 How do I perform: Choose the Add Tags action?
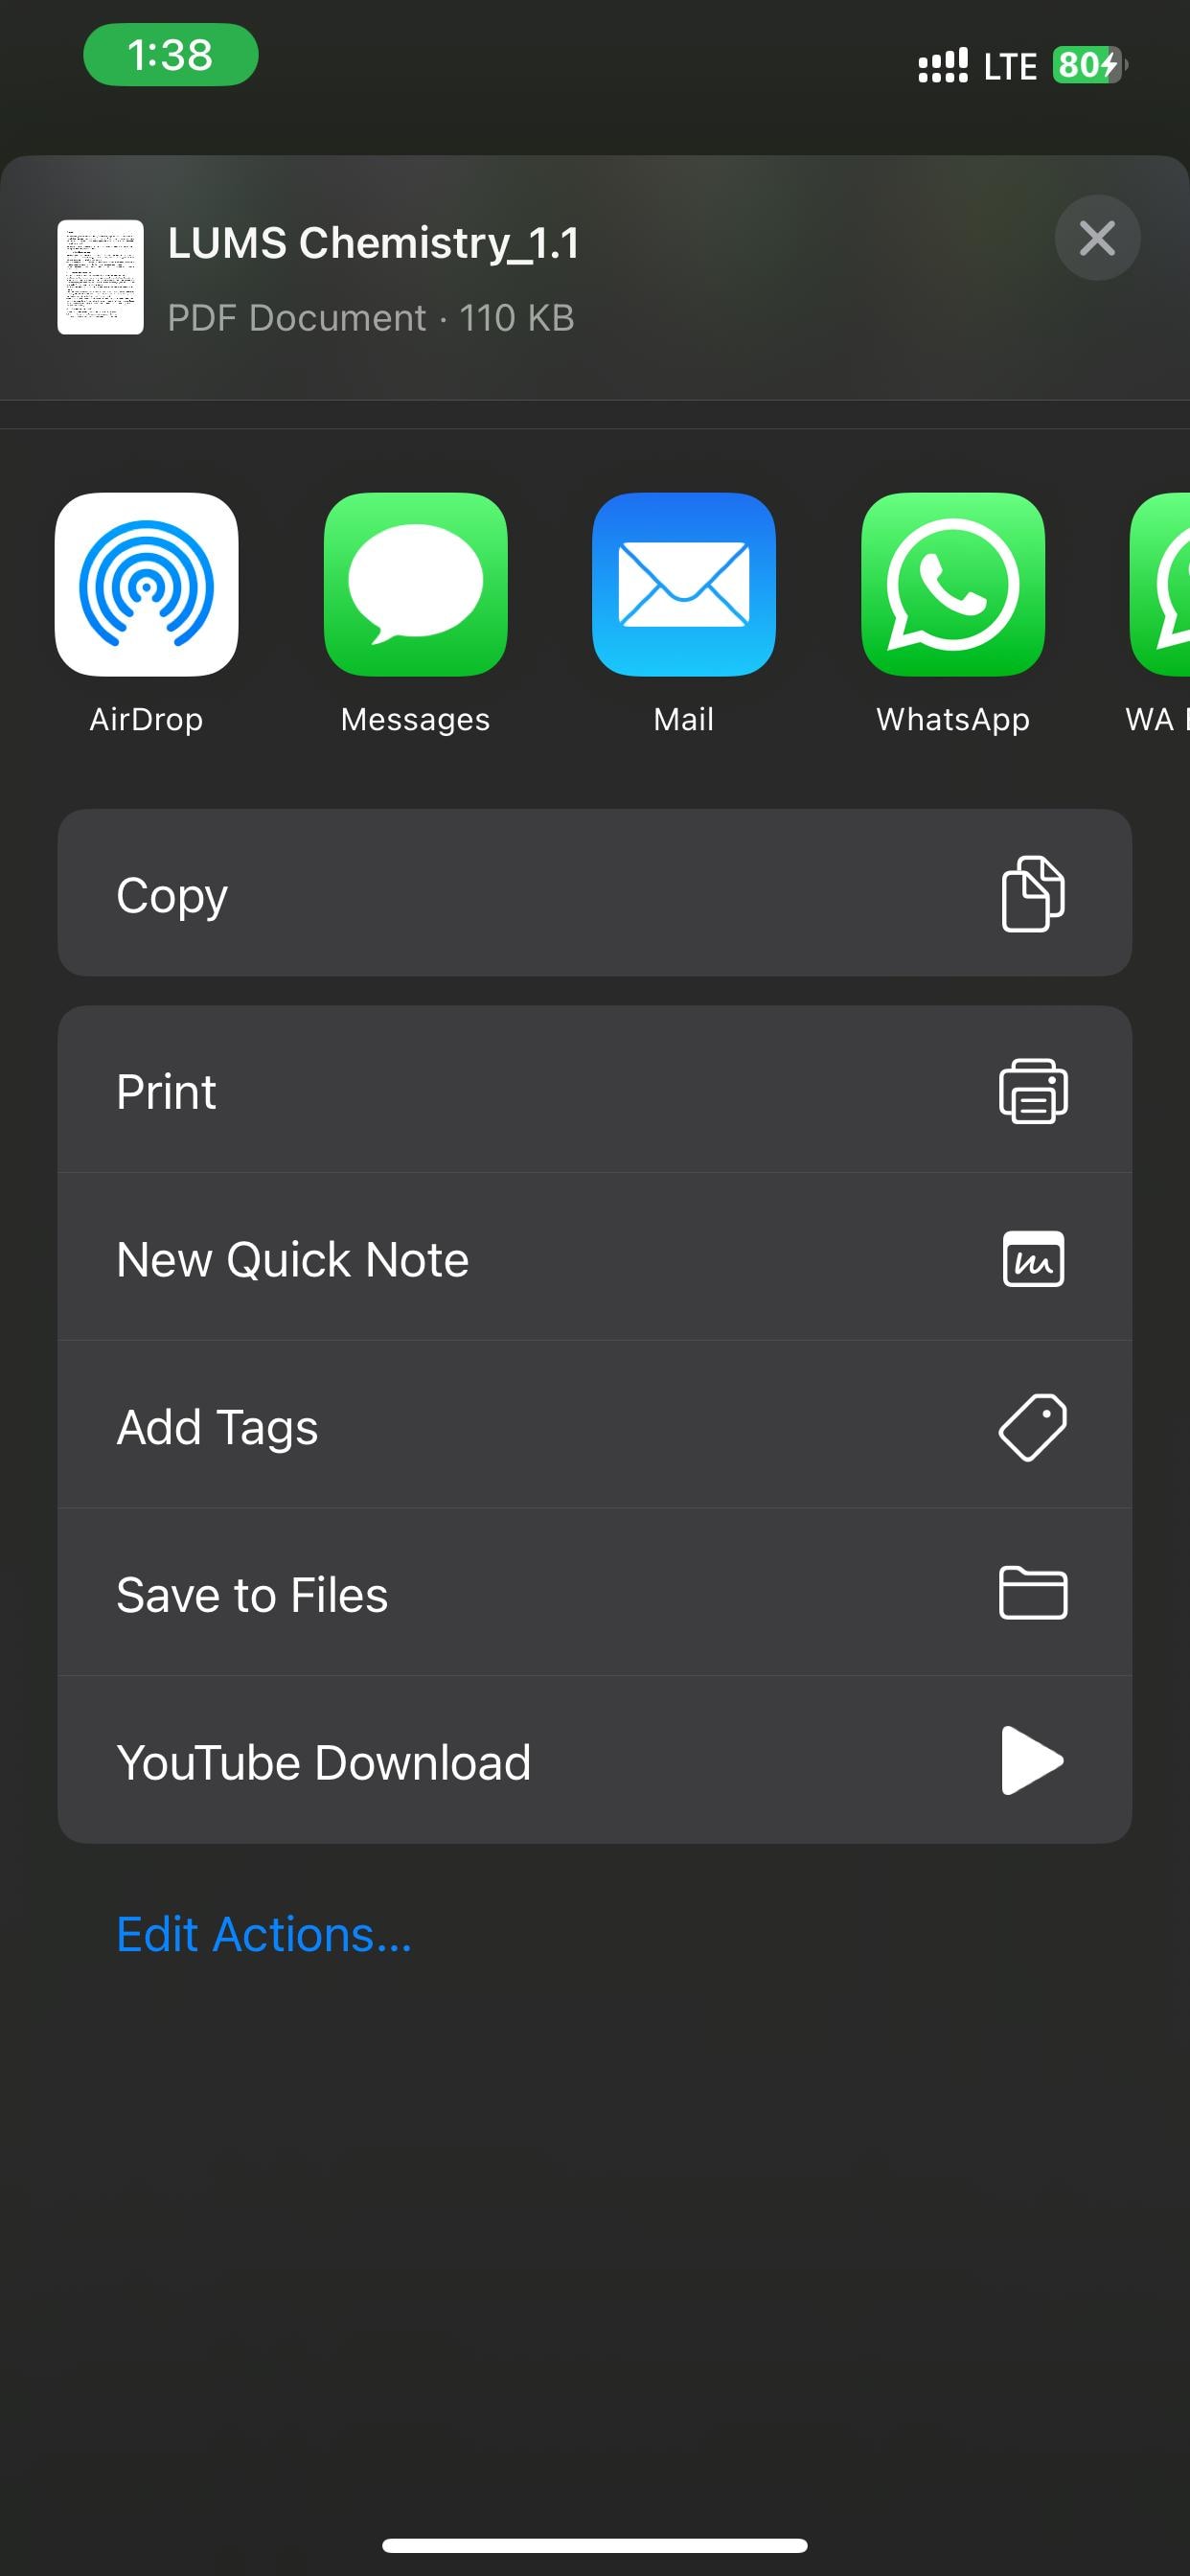tap(595, 1425)
